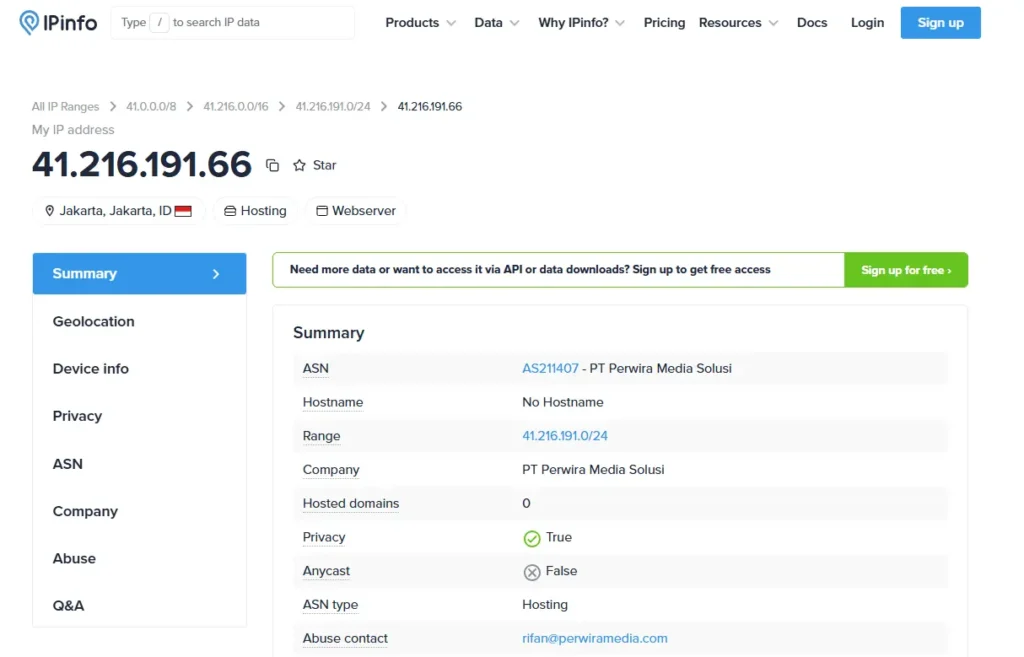
Task: Click the green Privacy True checkmark
Action: coord(532,538)
